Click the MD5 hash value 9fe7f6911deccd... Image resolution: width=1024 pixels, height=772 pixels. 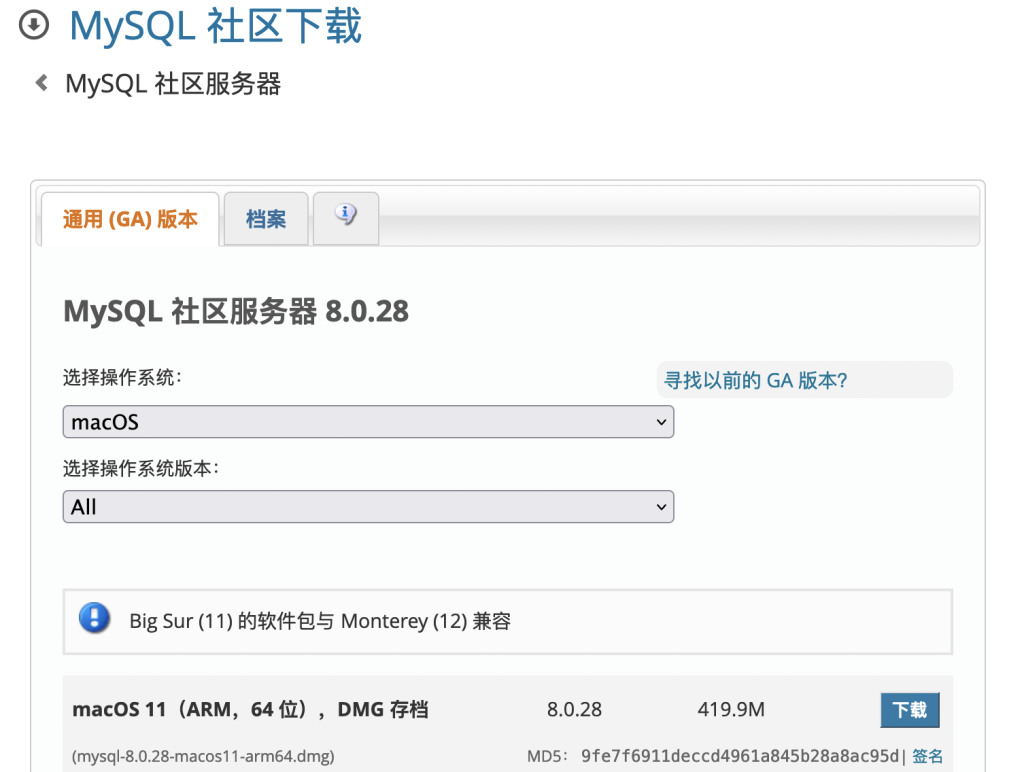740,756
